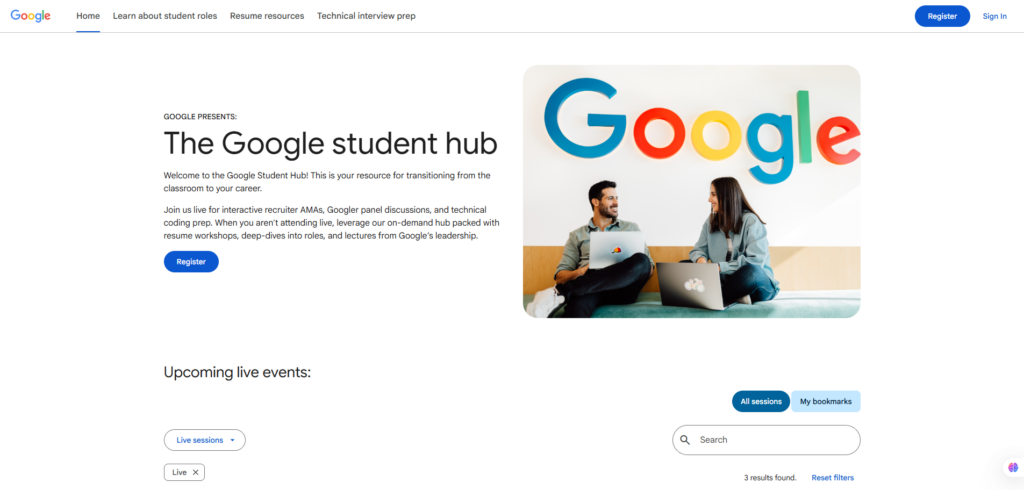Open Learn about student roles
Viewport: 1024px width, 490px height.
pyautogui.click(x=165, y=16)
